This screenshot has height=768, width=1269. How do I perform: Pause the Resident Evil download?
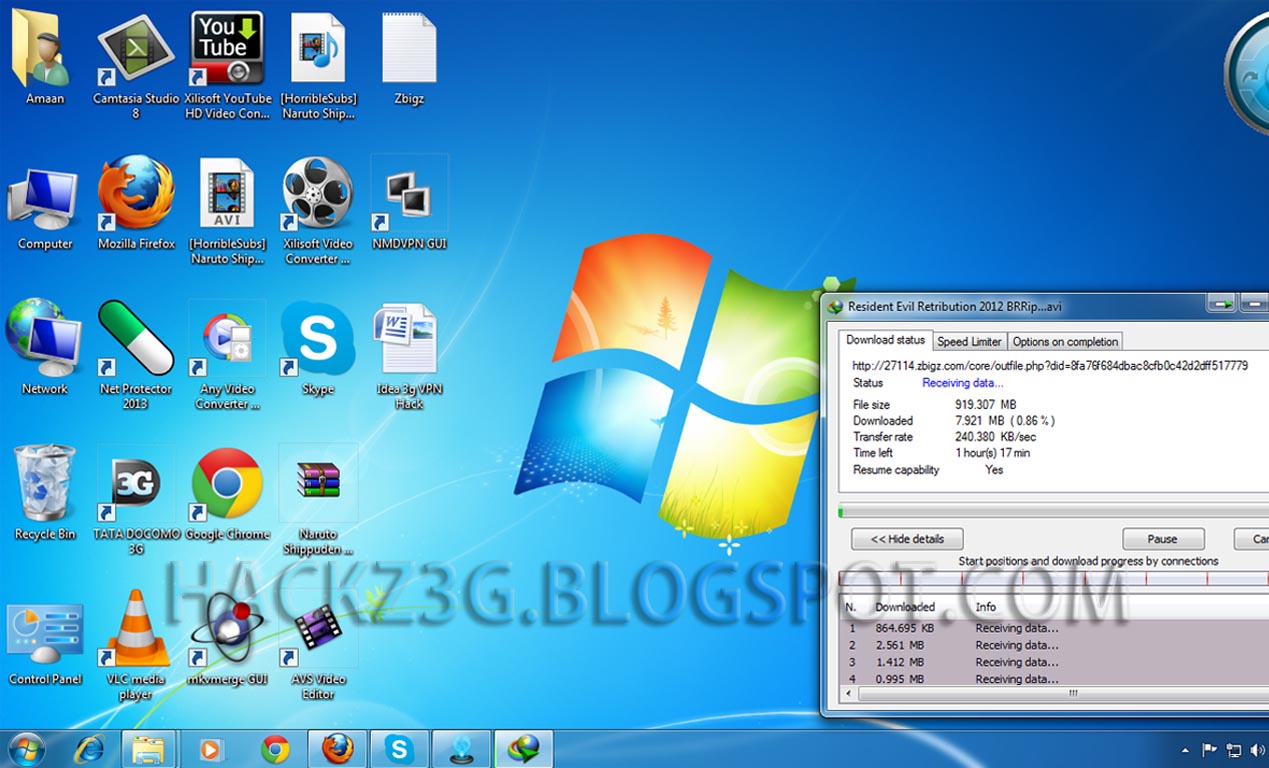click(1162, 539)
